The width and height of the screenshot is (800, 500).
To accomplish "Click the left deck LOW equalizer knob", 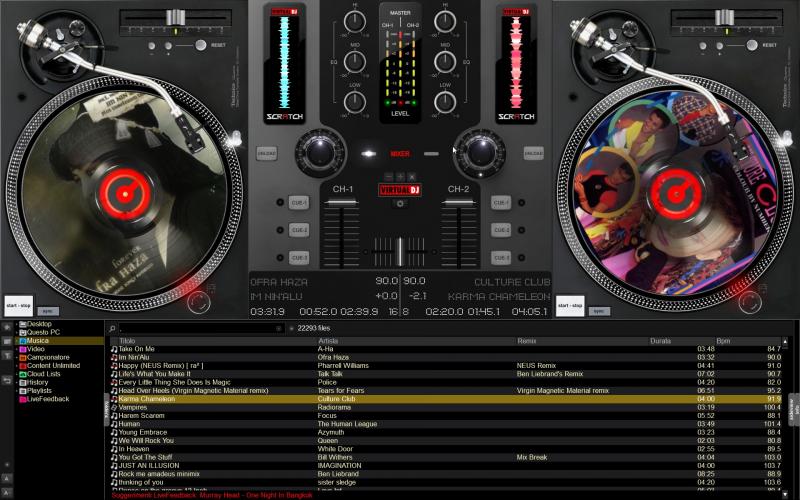I will pos(355,102).
